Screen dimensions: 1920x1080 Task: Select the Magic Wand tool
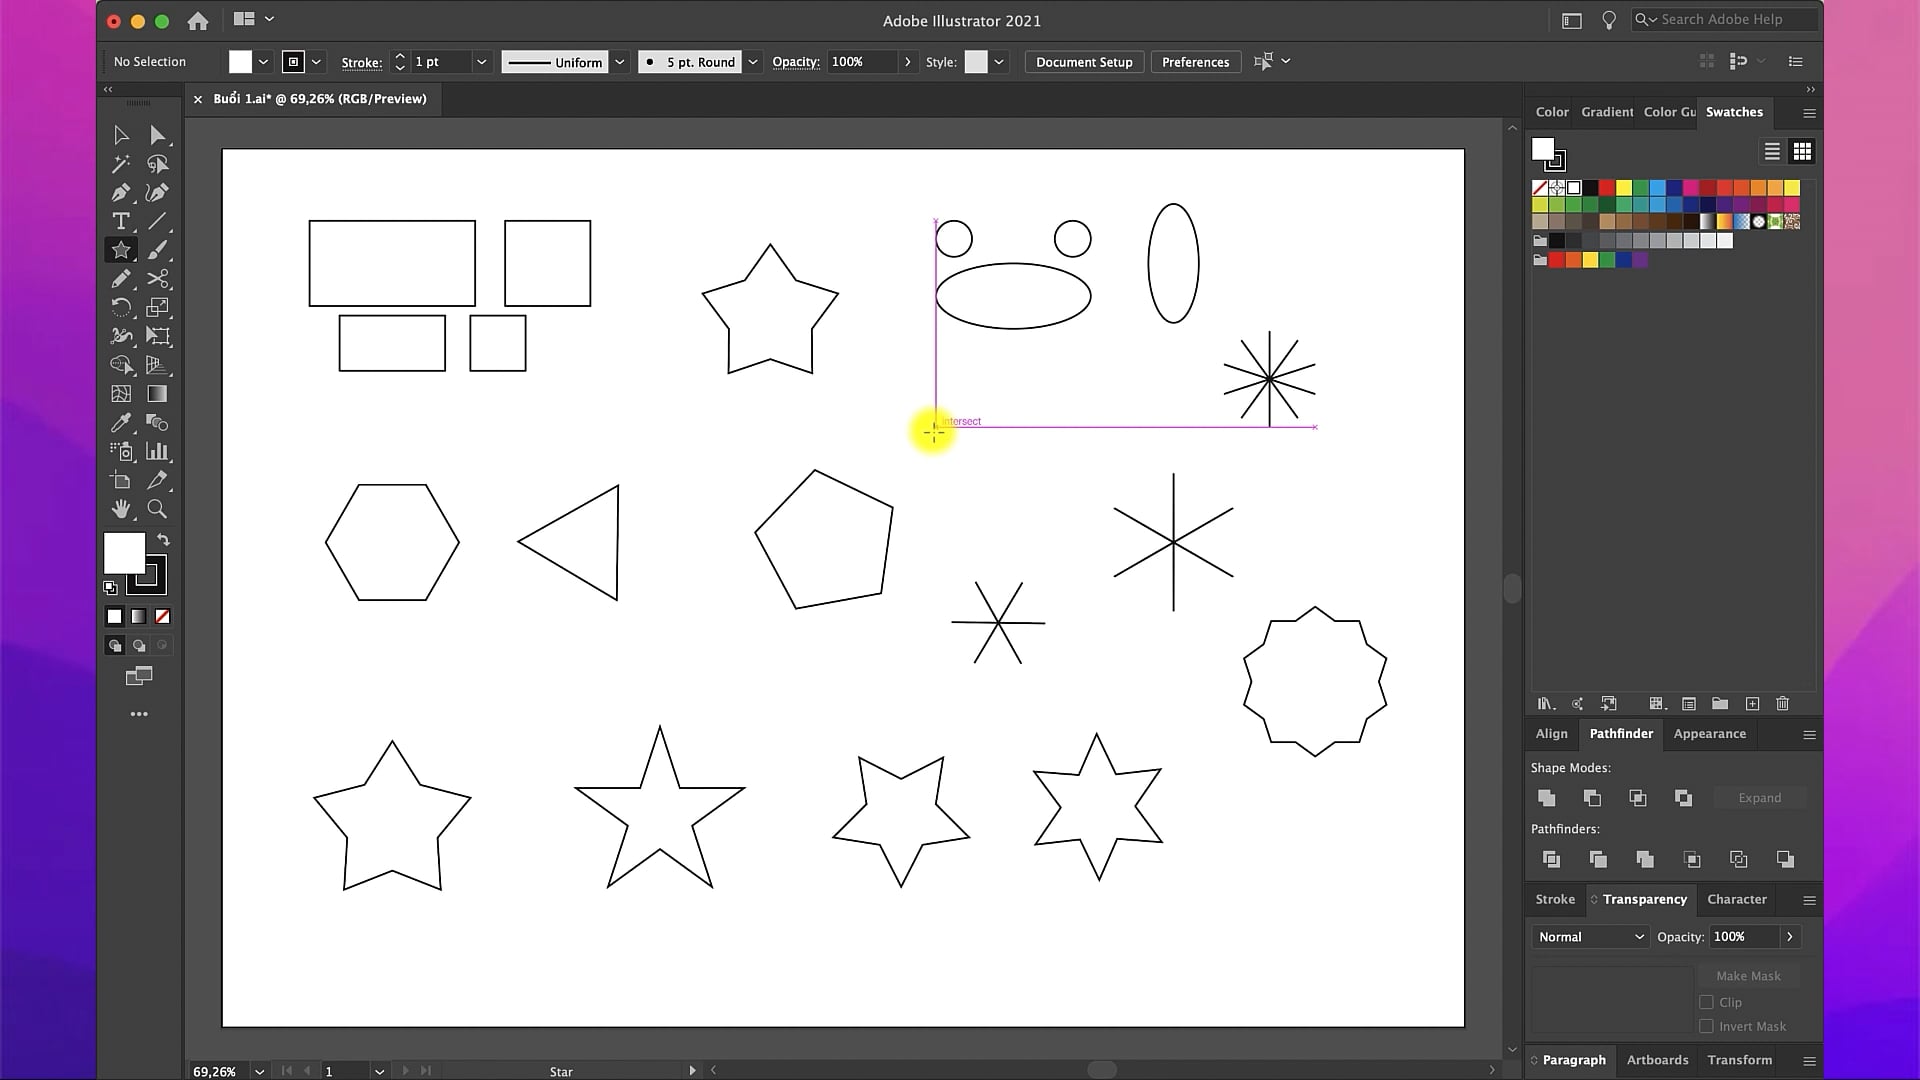(x=121, y=164)
